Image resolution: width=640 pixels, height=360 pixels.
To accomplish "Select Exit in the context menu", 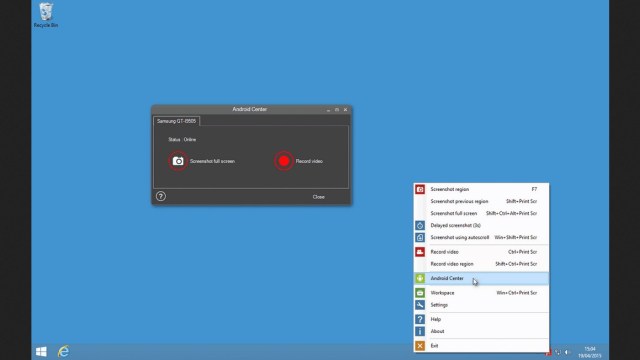I will (x=481, y=346).
